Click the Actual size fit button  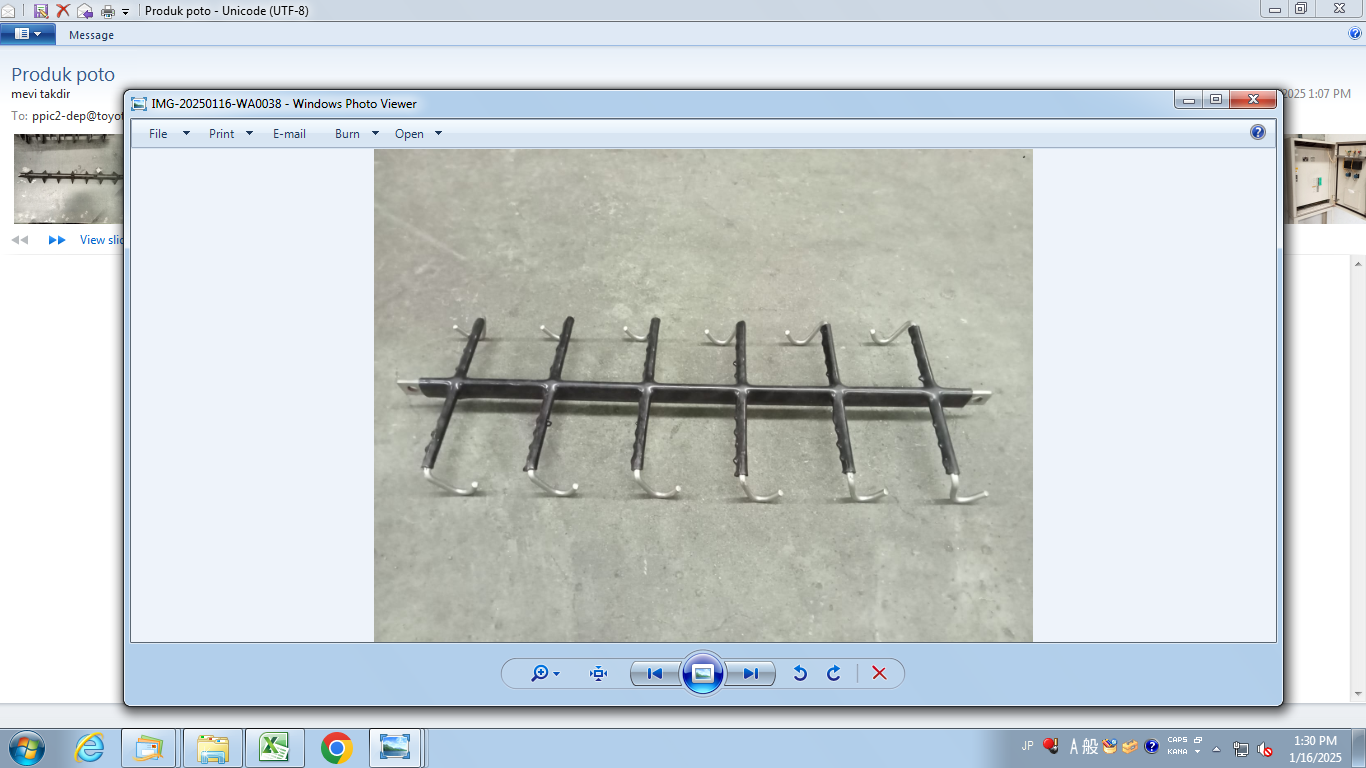pos(599,674)
